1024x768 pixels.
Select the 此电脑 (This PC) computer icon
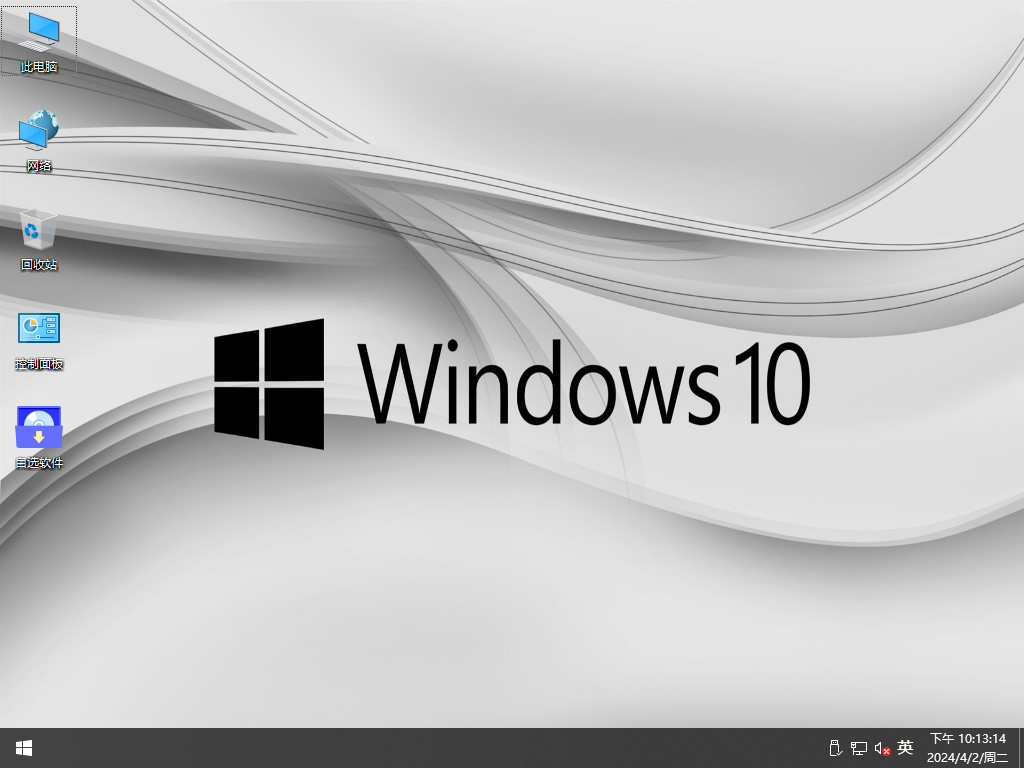tap(39, 32)
